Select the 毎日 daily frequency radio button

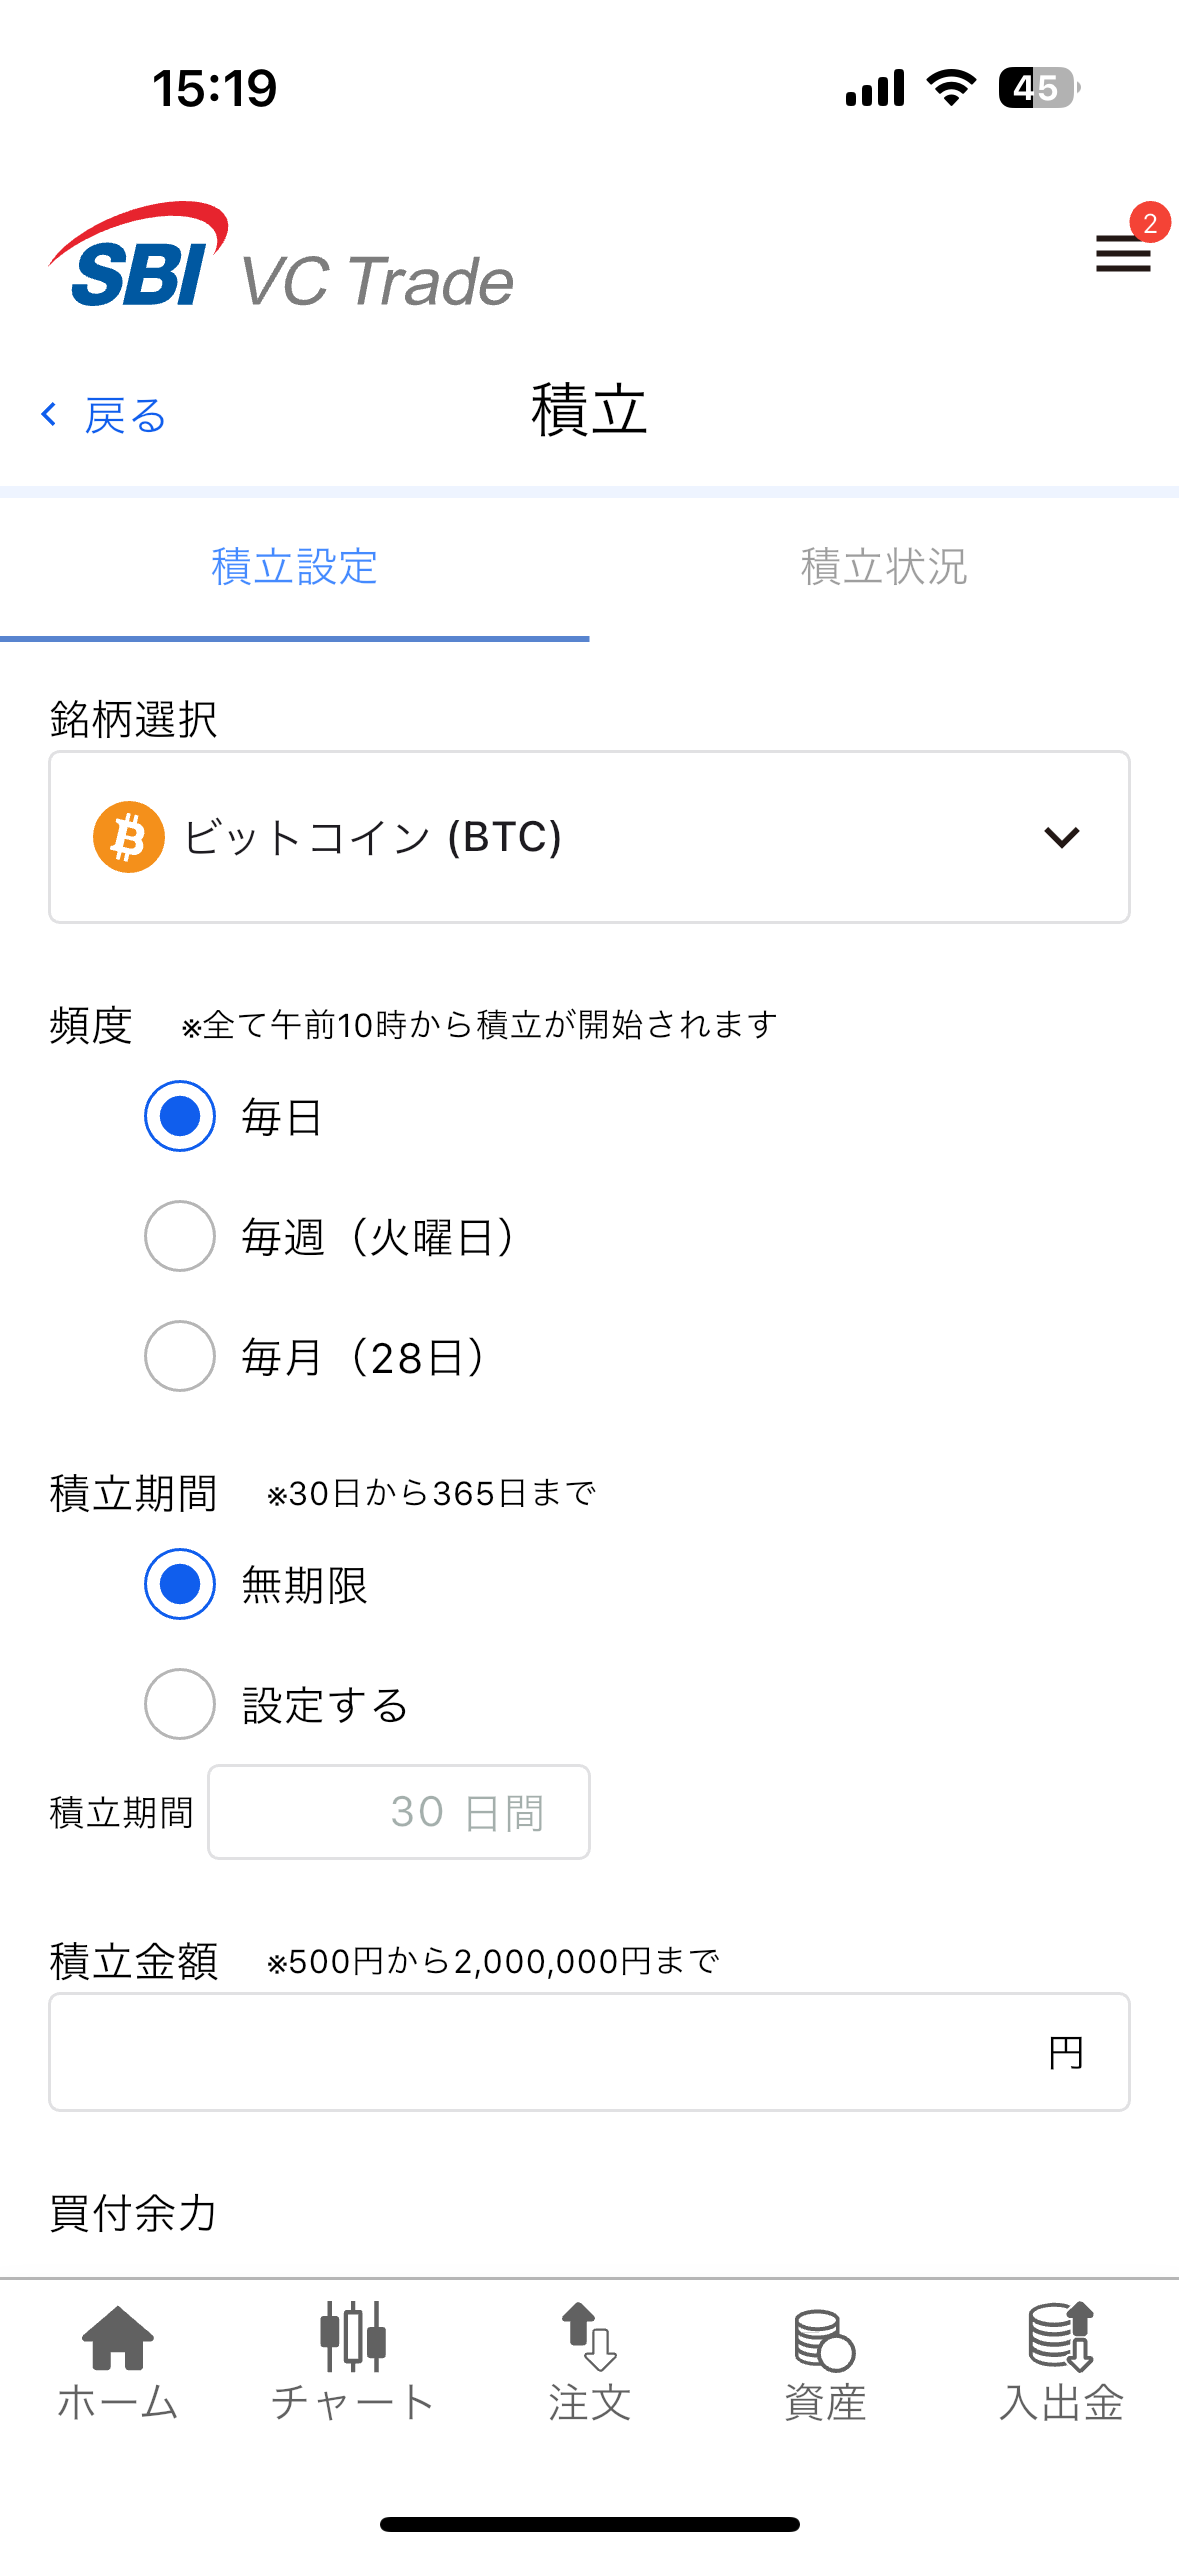[180, 1116]
